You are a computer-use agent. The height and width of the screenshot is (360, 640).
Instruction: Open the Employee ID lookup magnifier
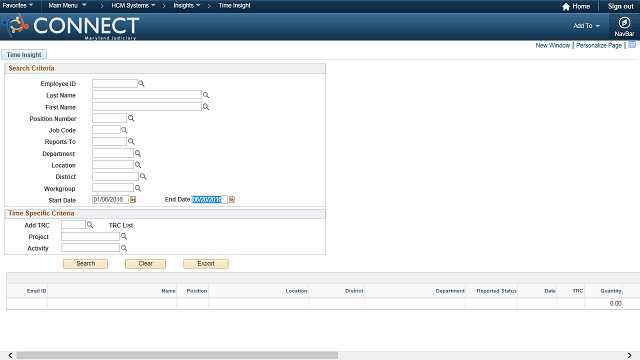pyautogui.click(x=141, y=83)
